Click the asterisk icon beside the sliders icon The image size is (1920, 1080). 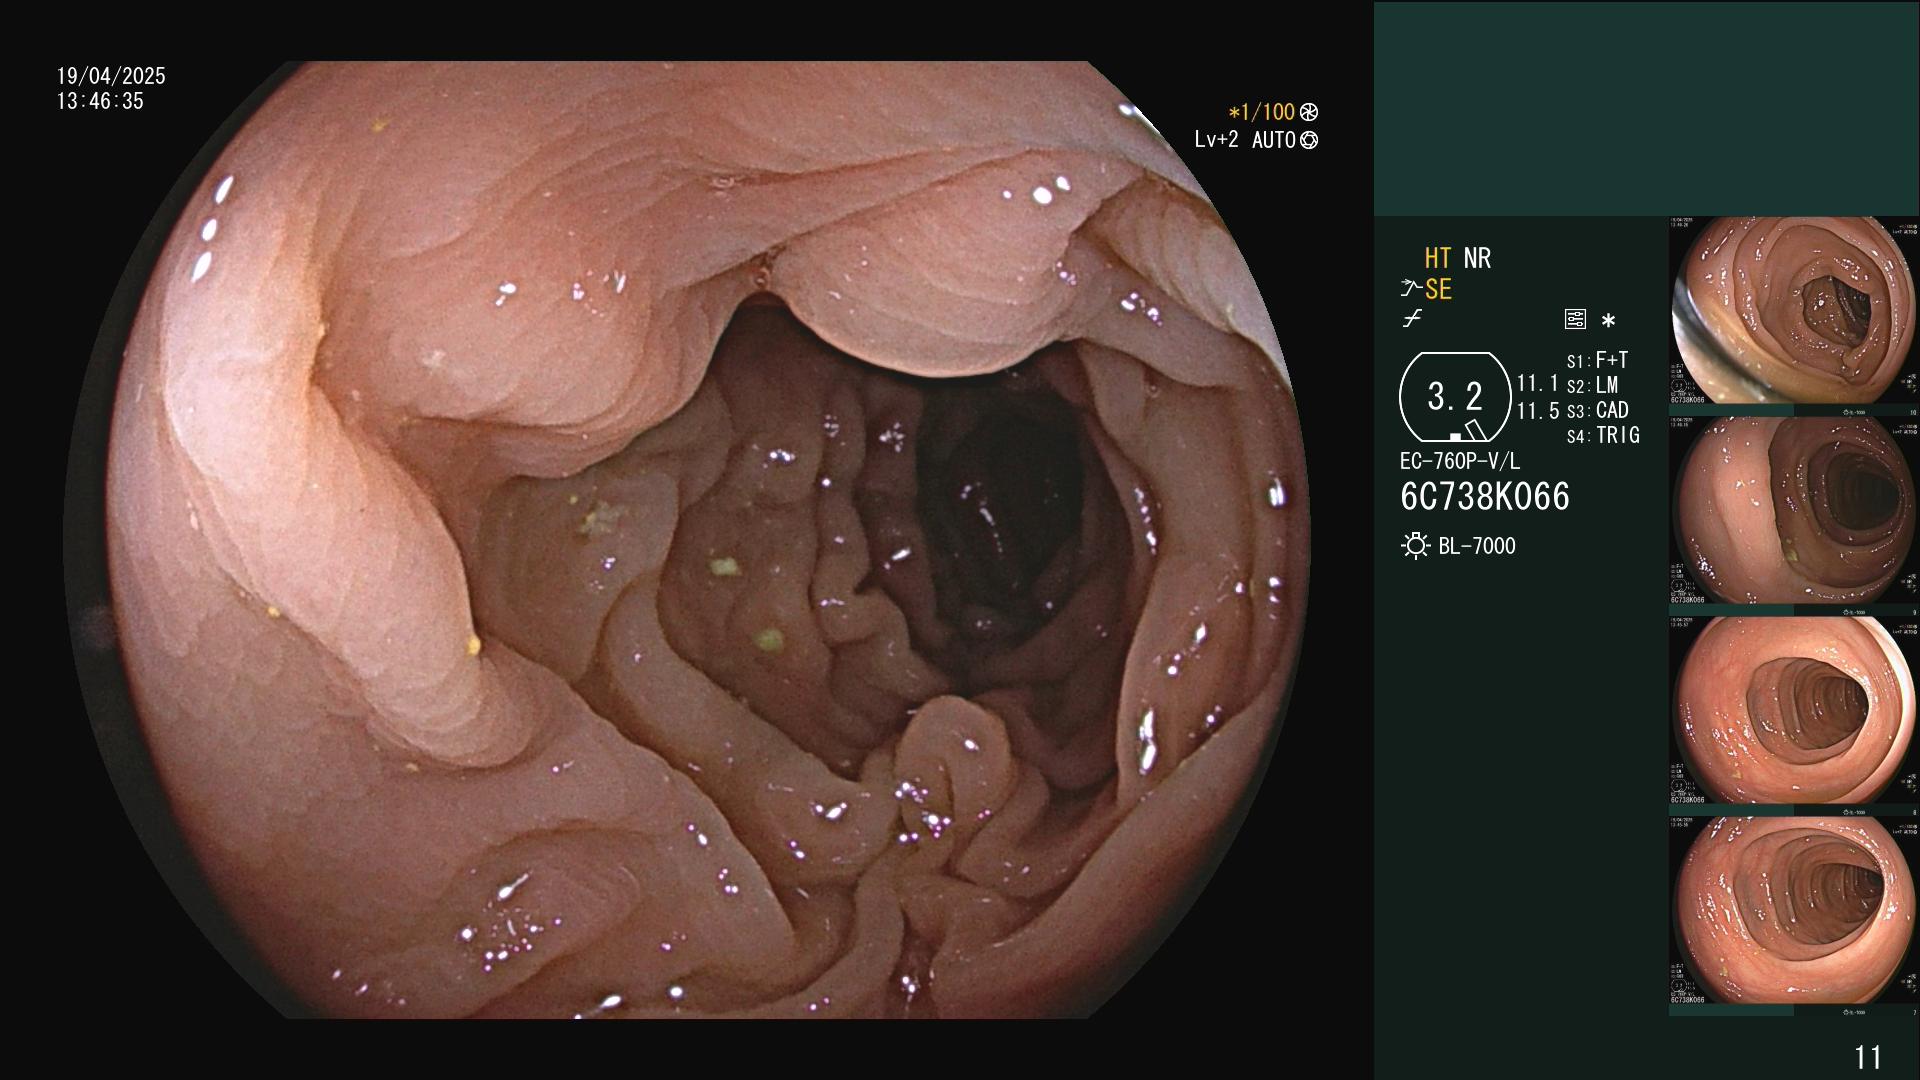coord(1608,320)
